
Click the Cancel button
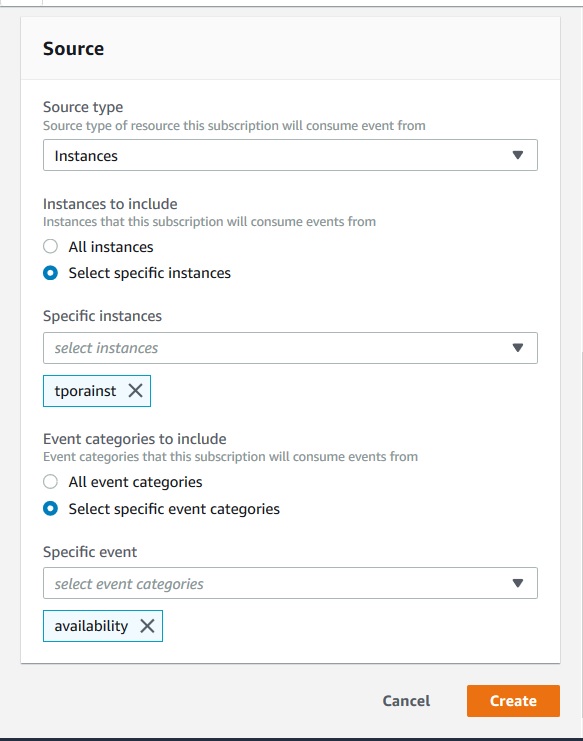(406, 701)
